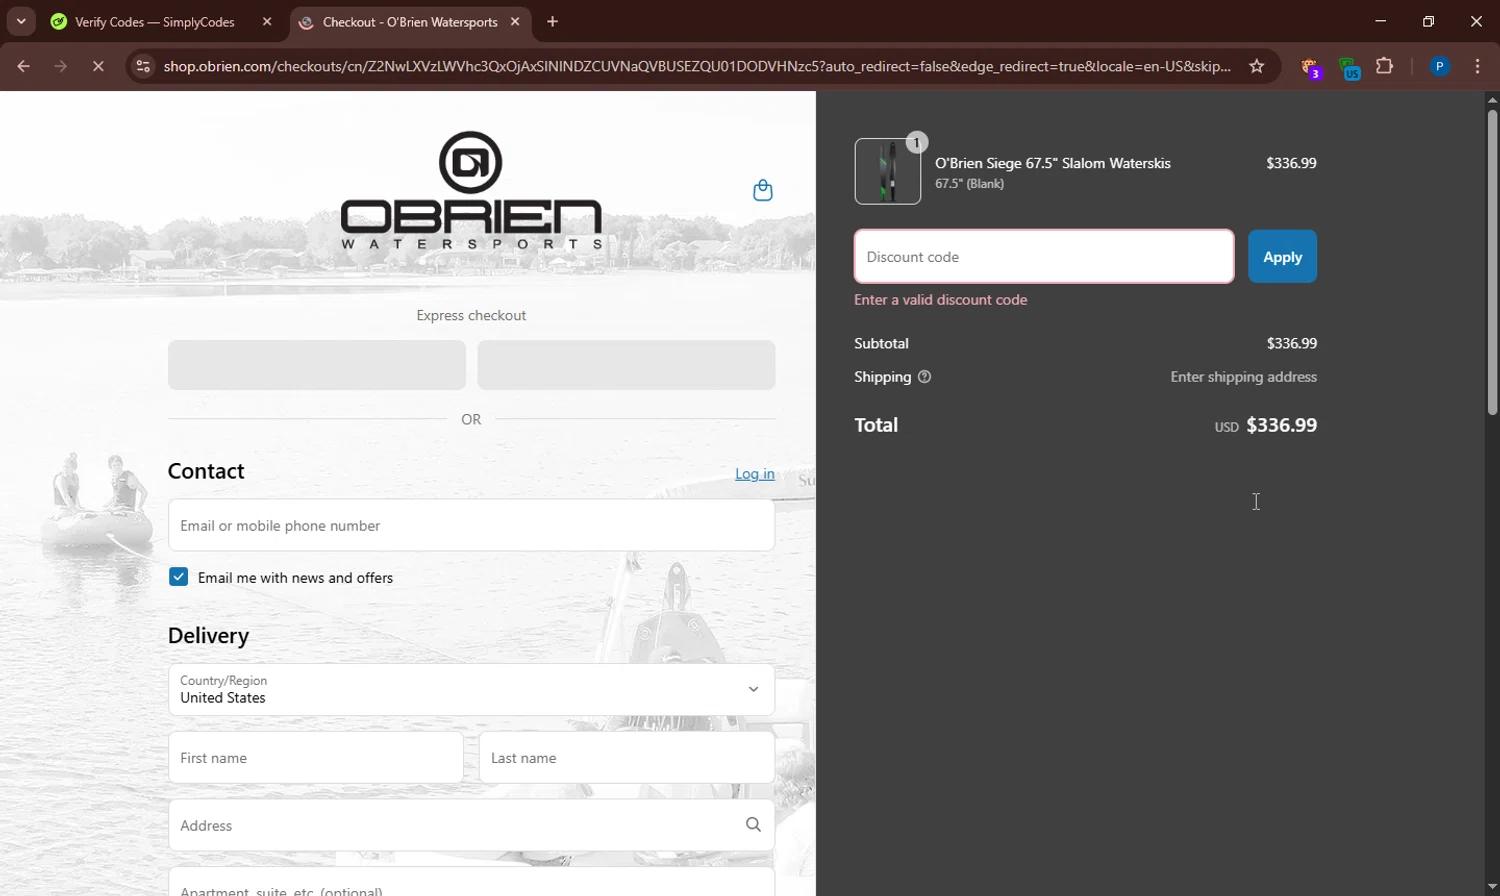
Task: Click the first express checkout button
Action: [317, 365]
